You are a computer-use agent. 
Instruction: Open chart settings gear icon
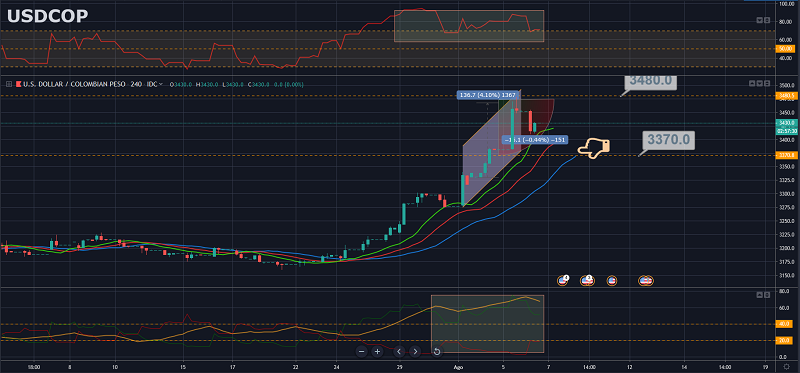pos(786,366)
